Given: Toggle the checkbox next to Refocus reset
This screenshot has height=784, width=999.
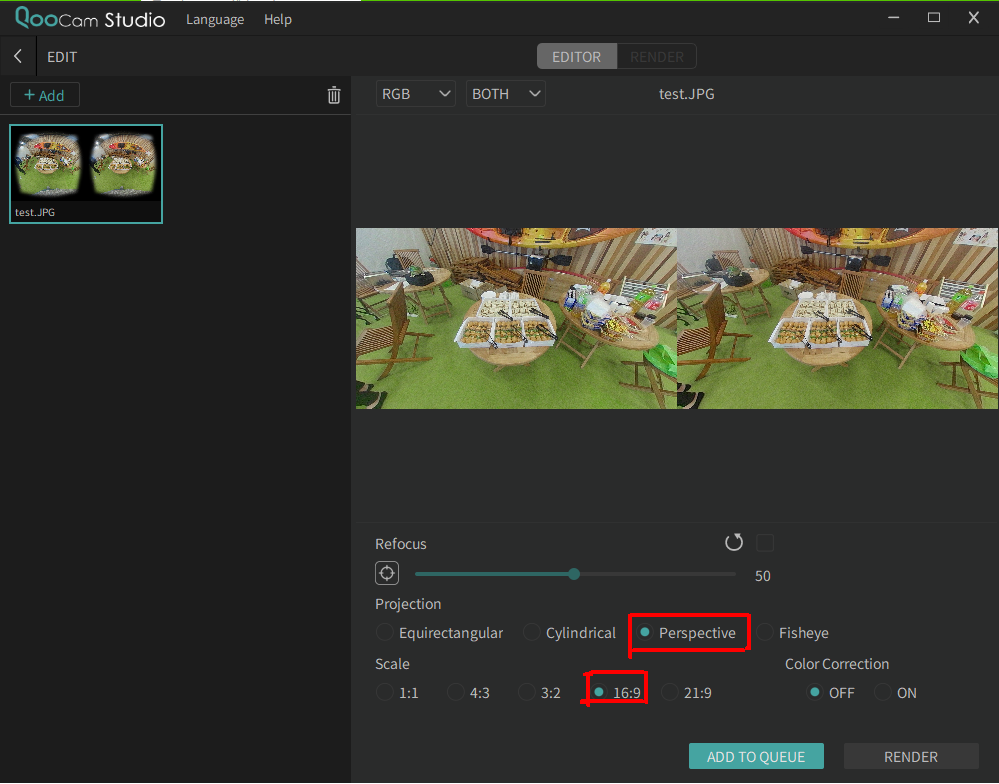Looking at the screenshot, I should point(765,543).
